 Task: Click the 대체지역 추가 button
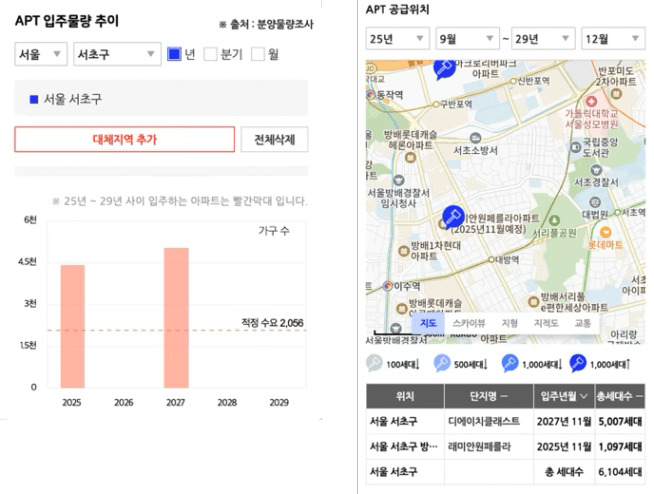click(125, 139)
